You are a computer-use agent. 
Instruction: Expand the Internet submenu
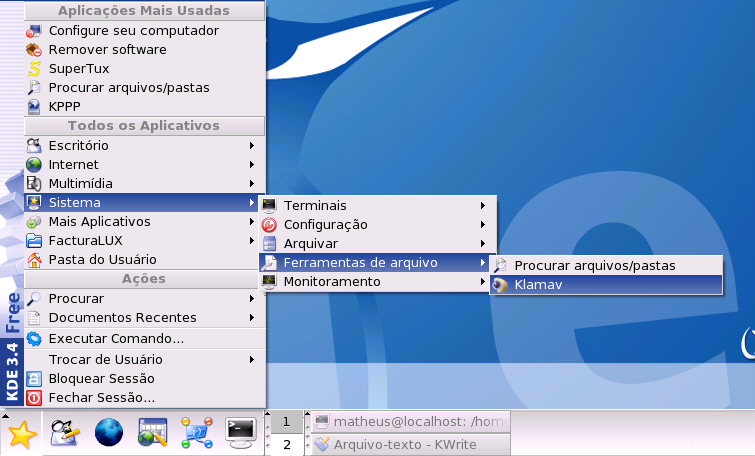click(x=74, y=165)
